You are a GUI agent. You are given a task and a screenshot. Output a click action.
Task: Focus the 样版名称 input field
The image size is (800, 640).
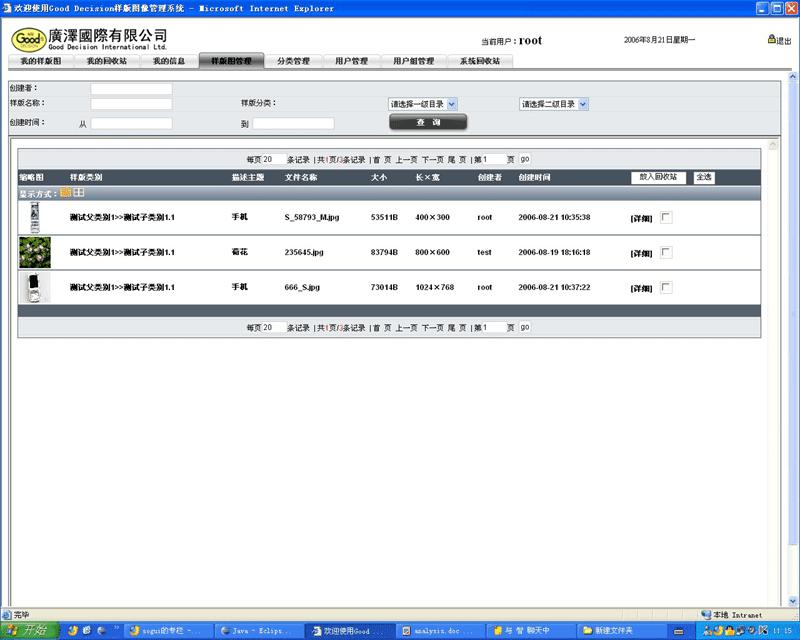[132, 104]
